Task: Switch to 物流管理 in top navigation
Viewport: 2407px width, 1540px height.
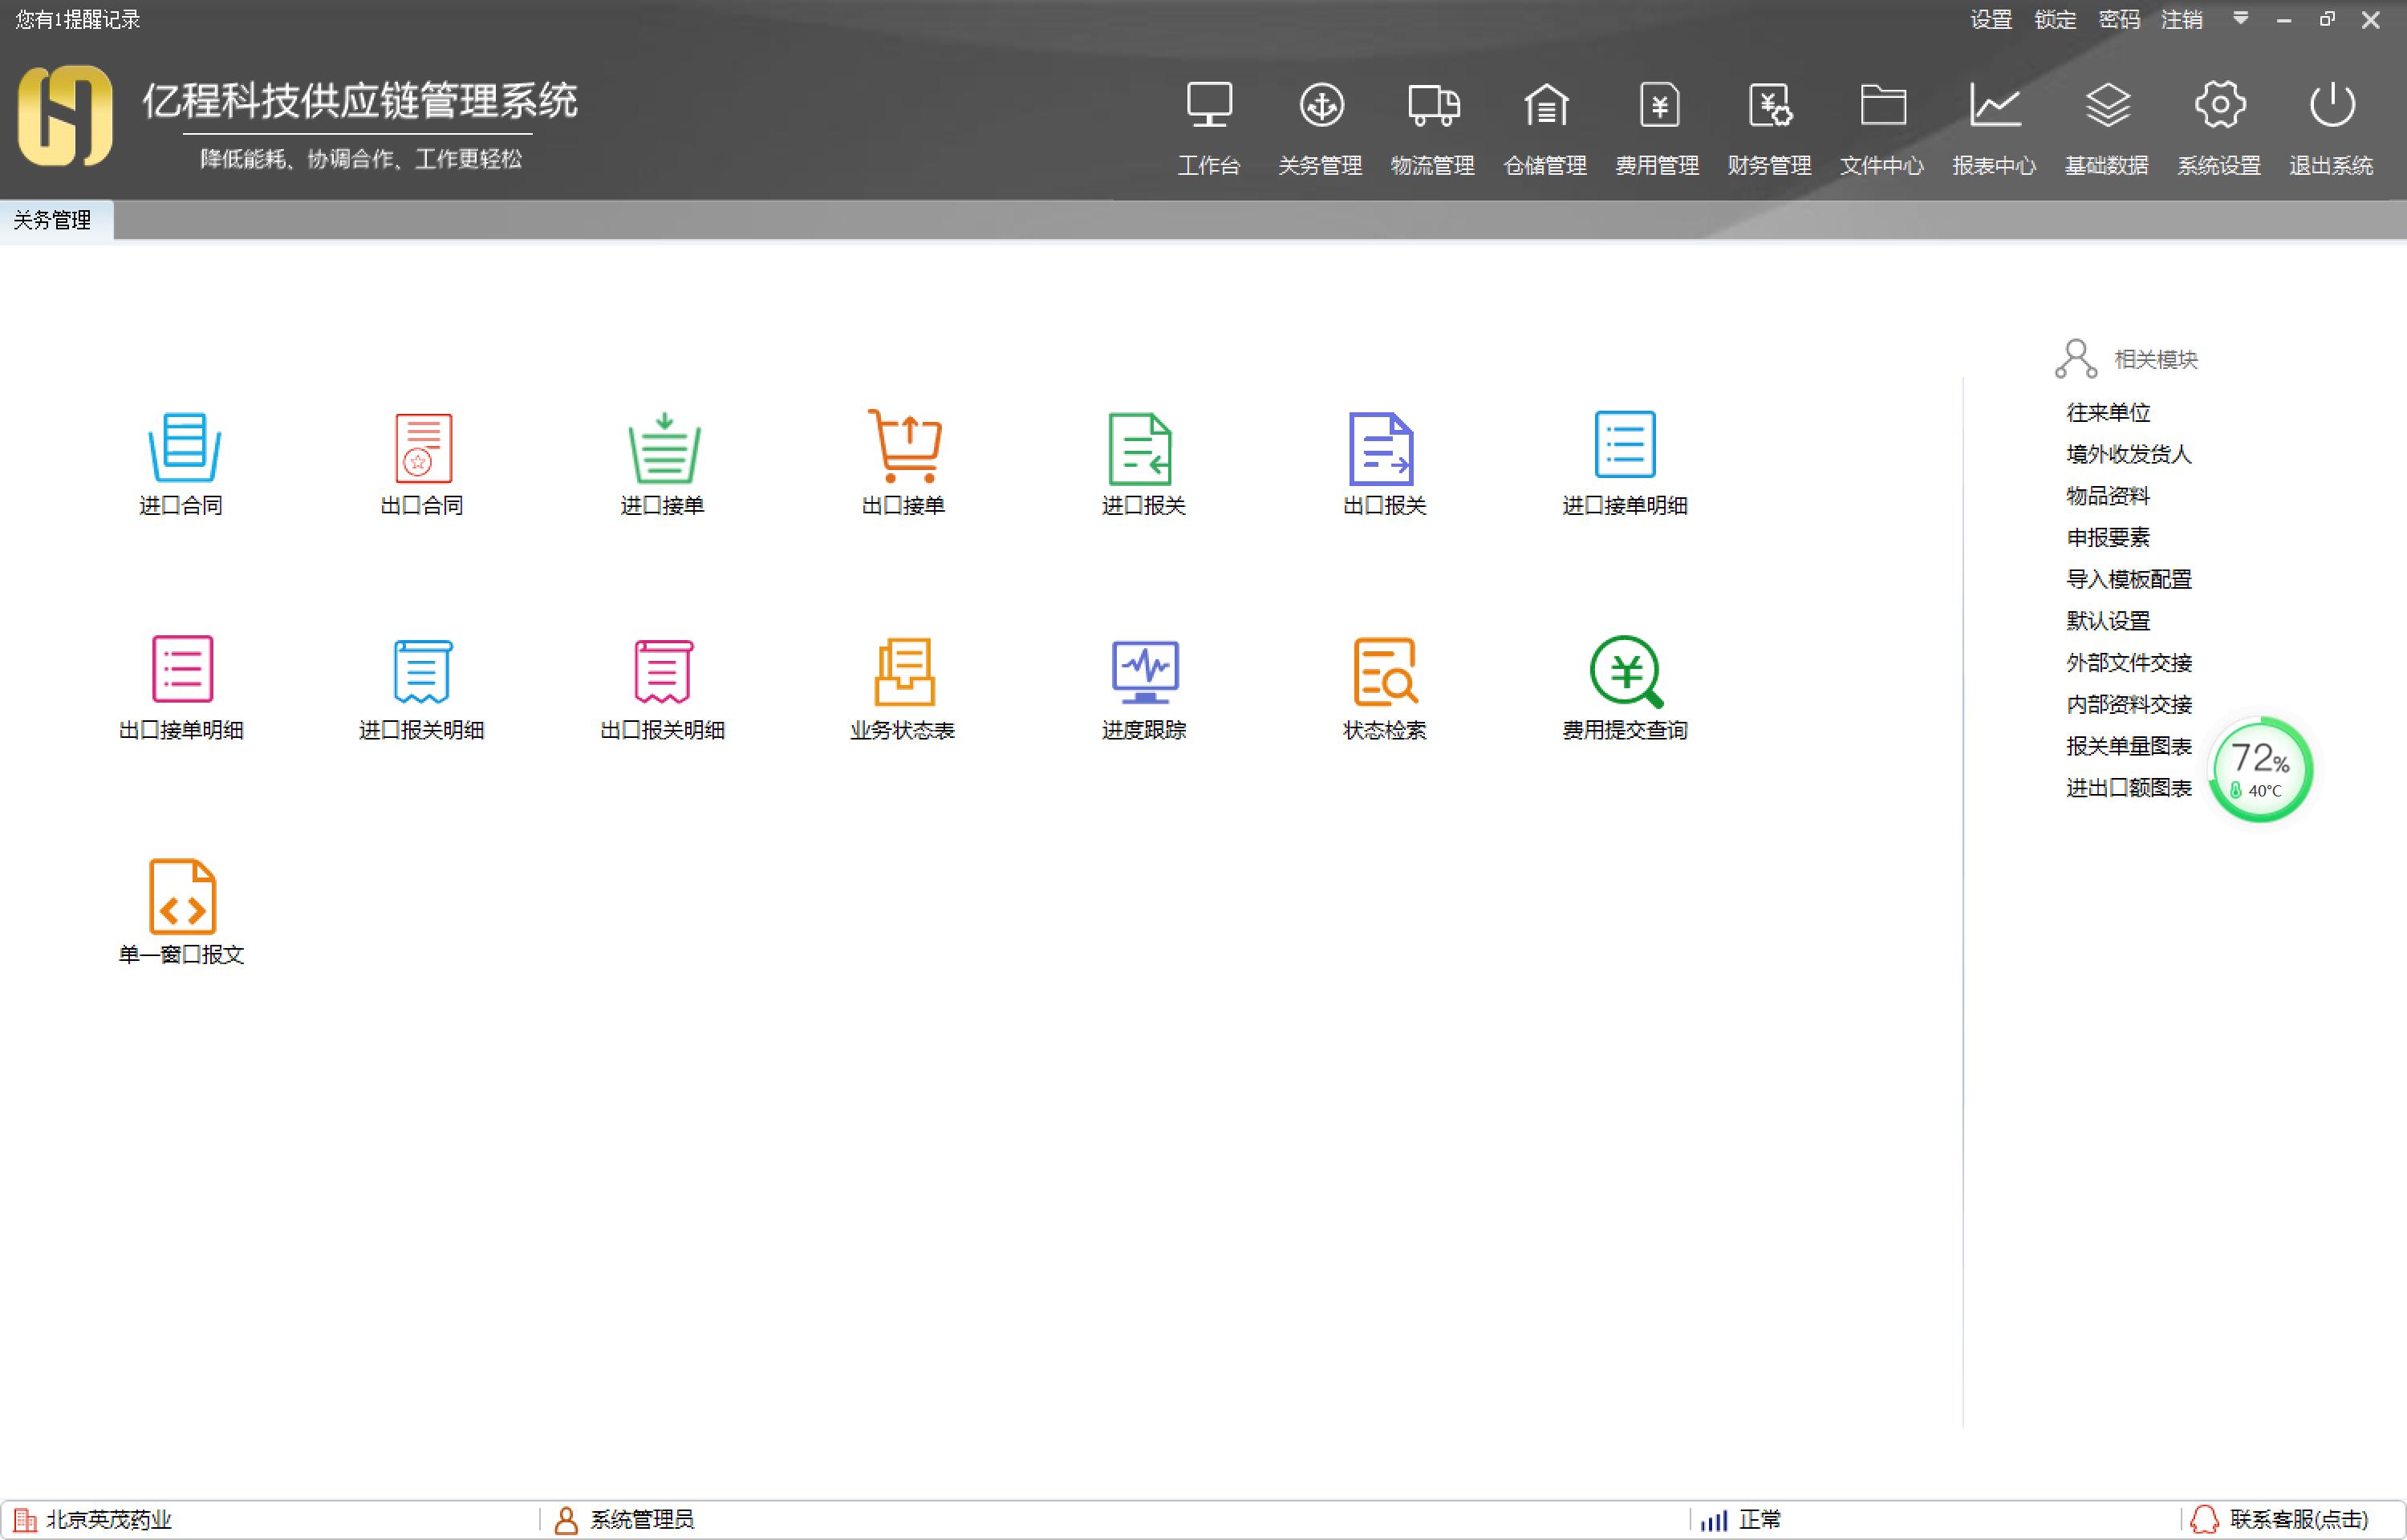Action: coord(1432,125)
